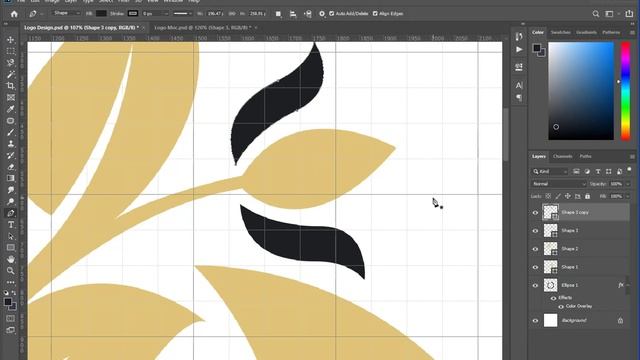The height and width of the screenshot is (360, 640).
Task: Hide the Shape 3 copy layer
Action: (535, 213)
